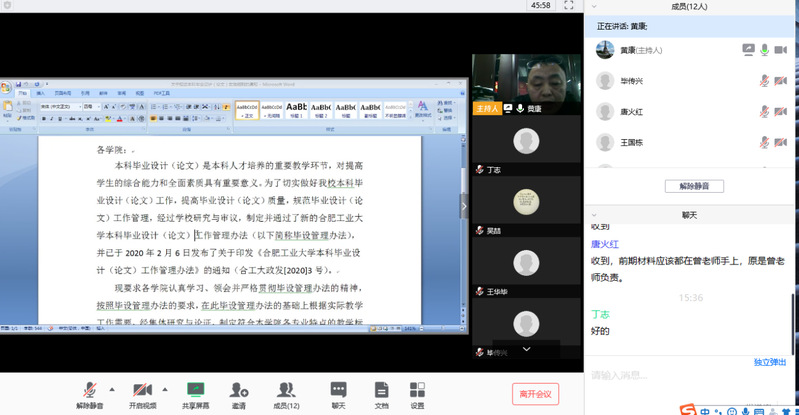
Task: Turn on video with 开启视频
Action: 143,390
